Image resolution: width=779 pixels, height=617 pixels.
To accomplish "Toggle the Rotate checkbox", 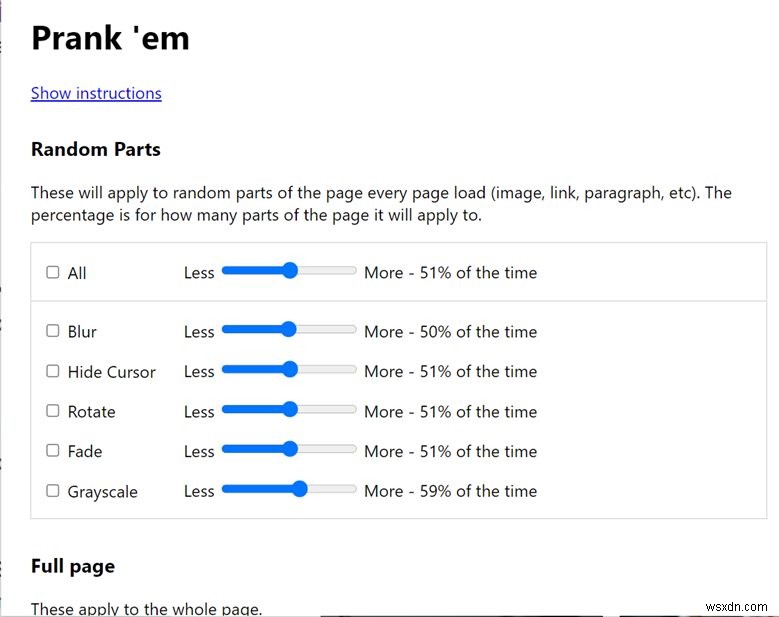I will point(53,411).
